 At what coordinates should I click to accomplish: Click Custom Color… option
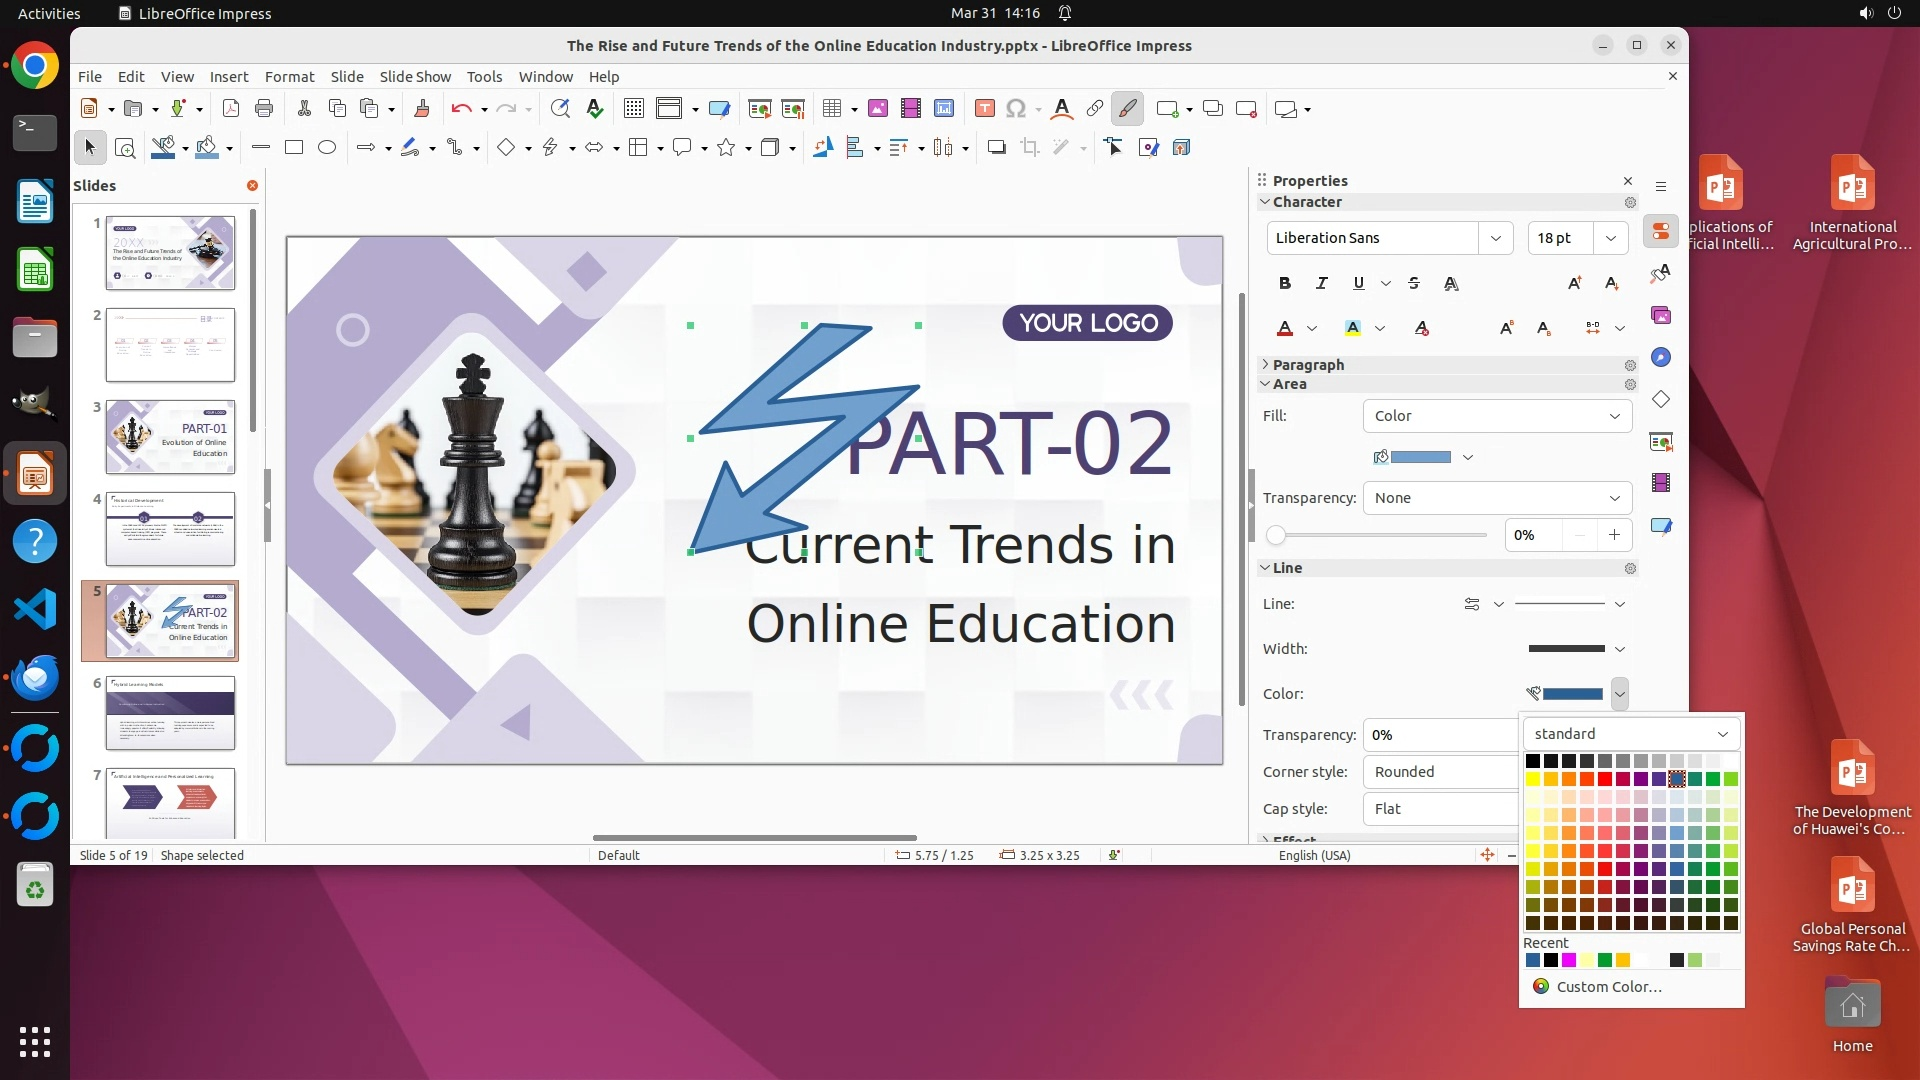1608,987
